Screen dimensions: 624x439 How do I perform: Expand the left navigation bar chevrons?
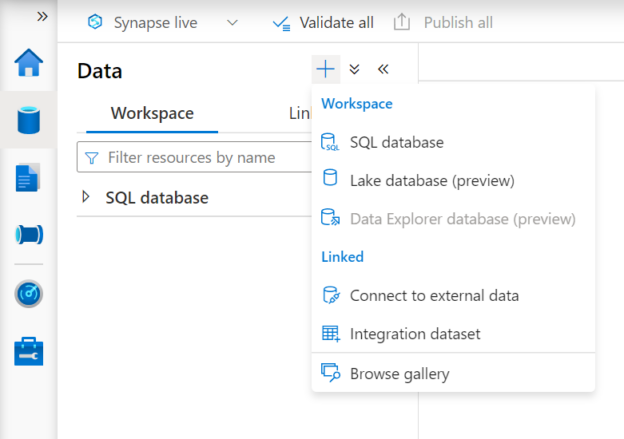(42, 17)
